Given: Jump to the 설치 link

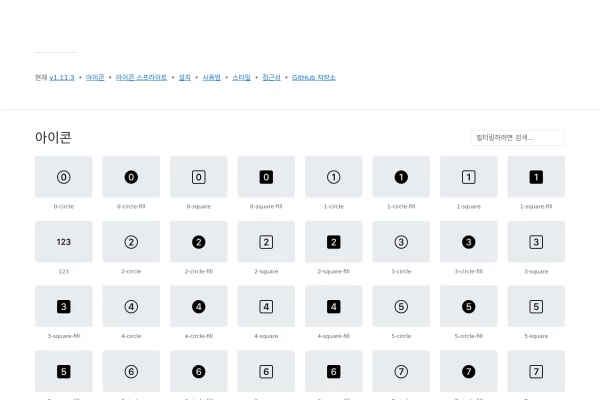Looking at the screenshot, I should [184, 77].
